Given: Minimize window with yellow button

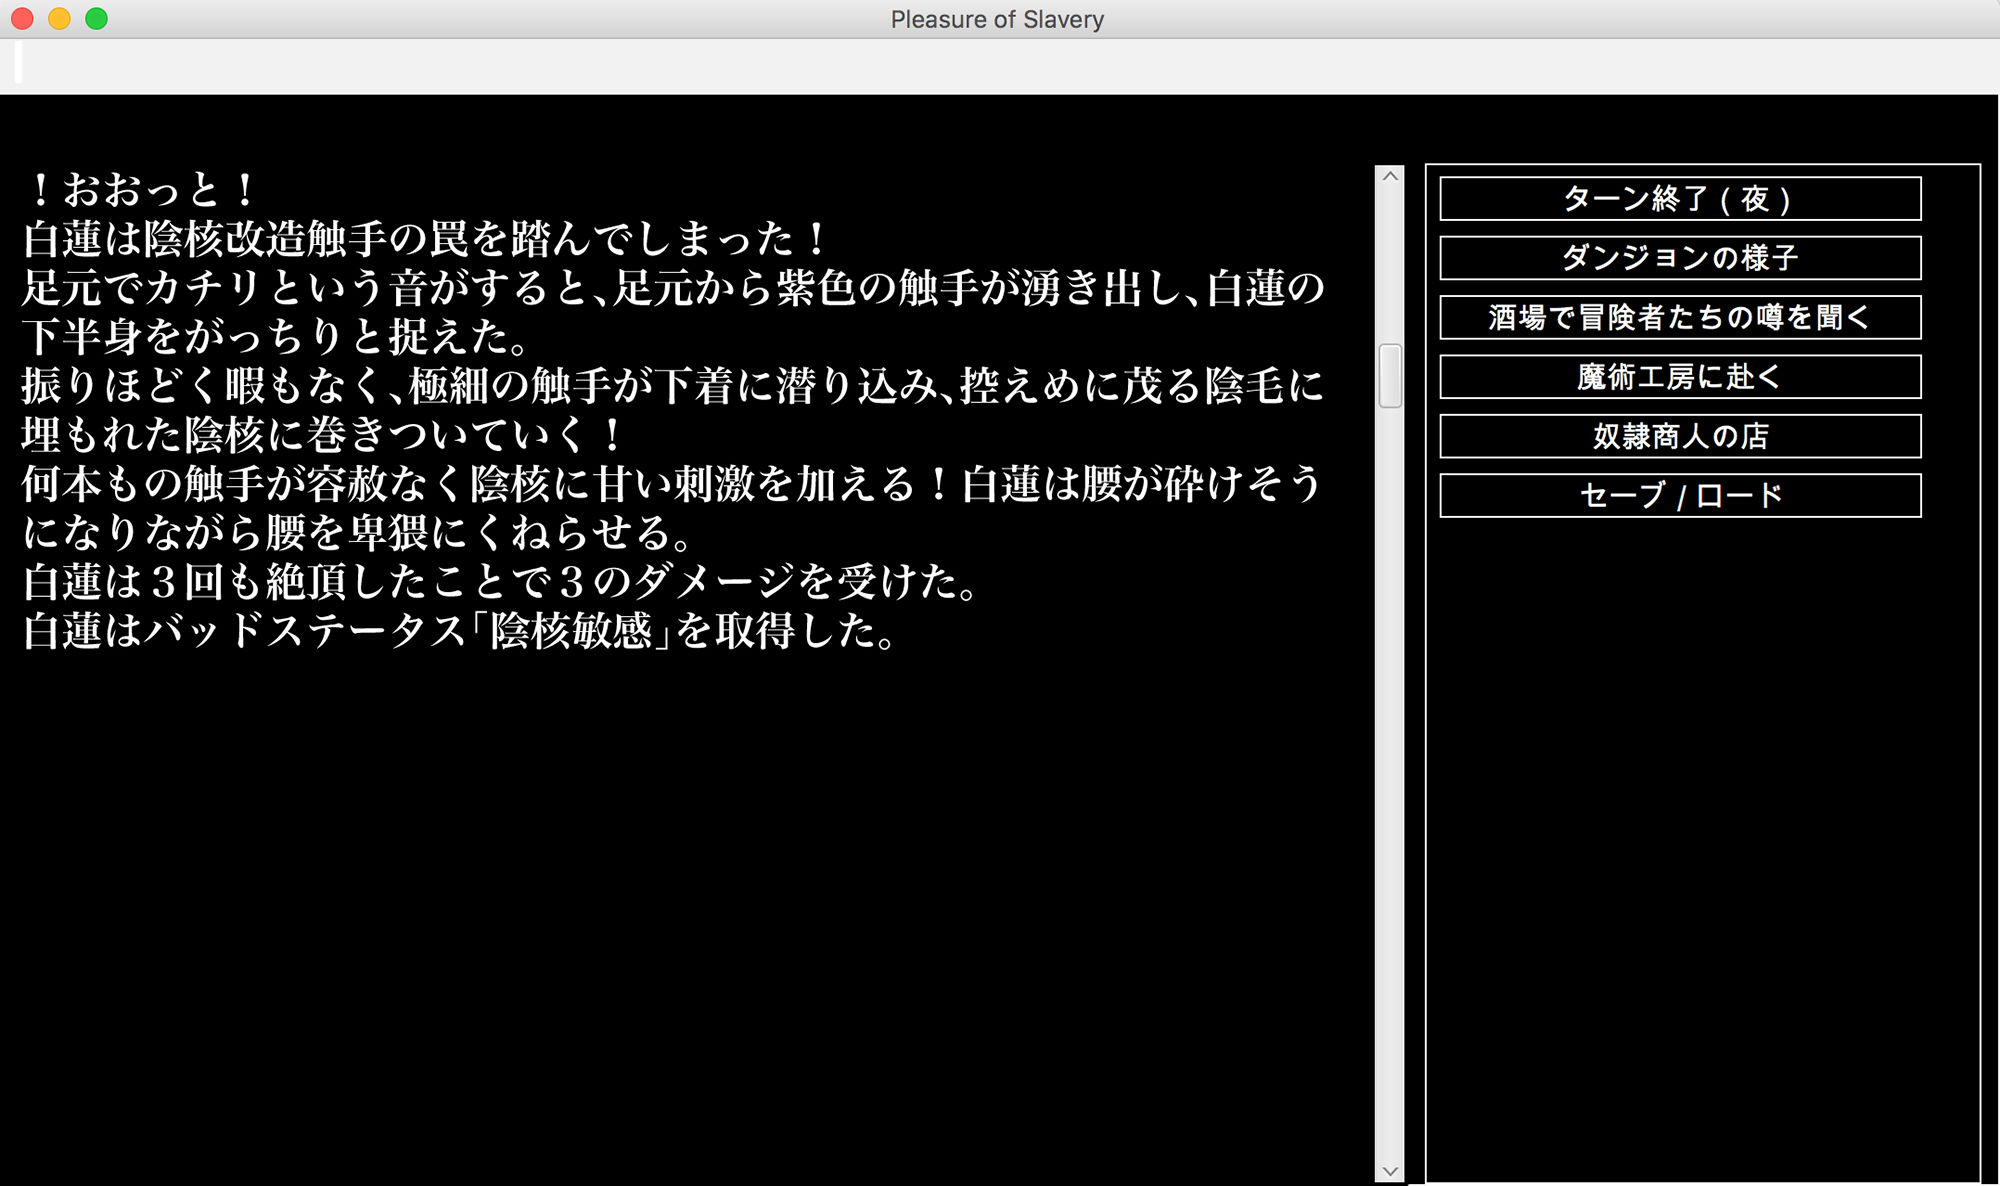Looking at the screenshot, I should (x=59, y=19).
